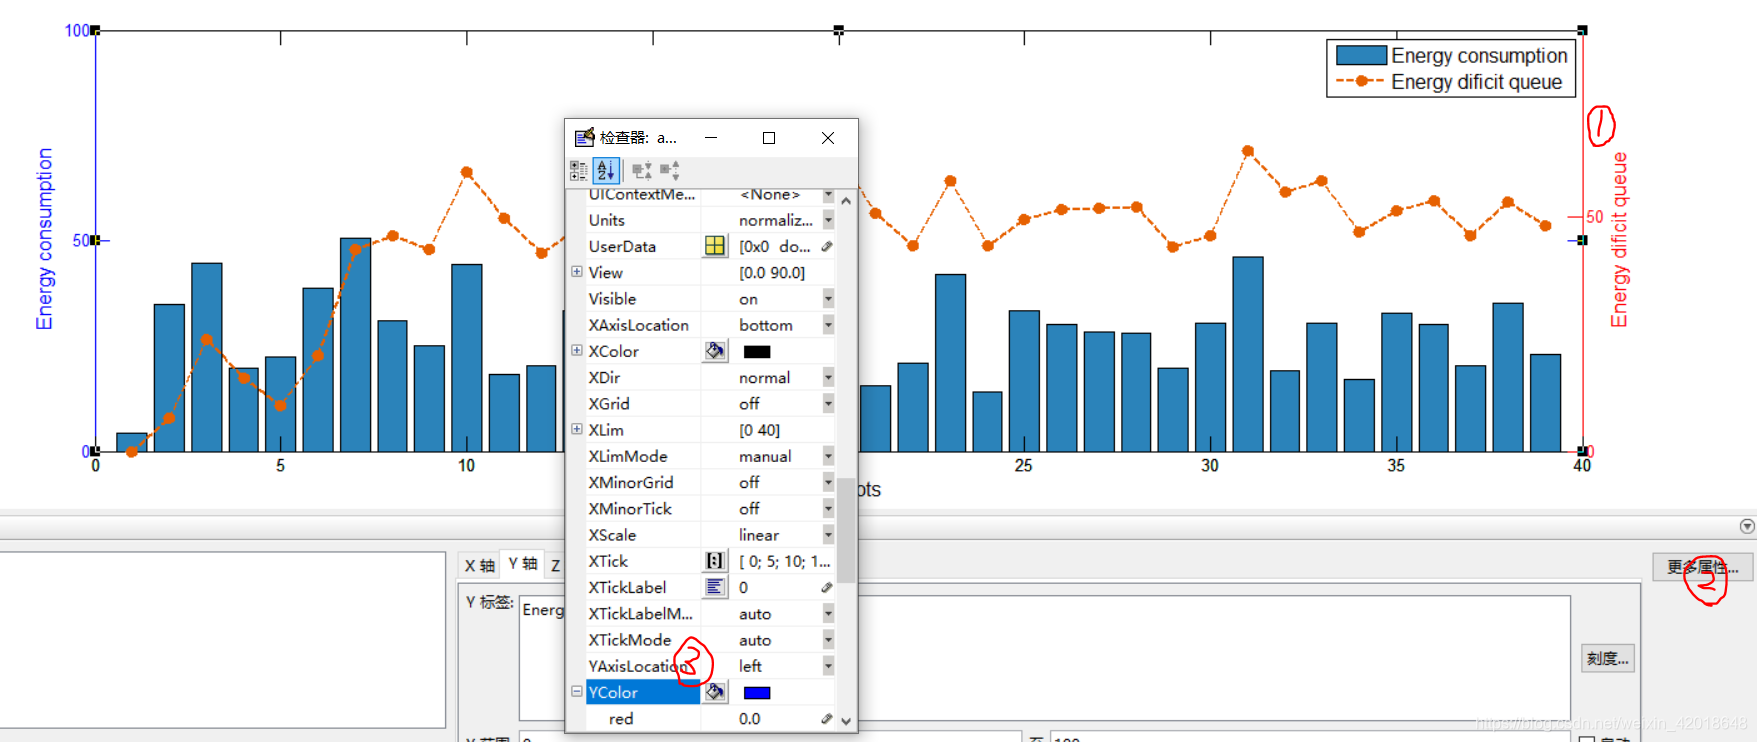
Task: Collapse the property panel with the round arrow
Action: point(1747,526)
